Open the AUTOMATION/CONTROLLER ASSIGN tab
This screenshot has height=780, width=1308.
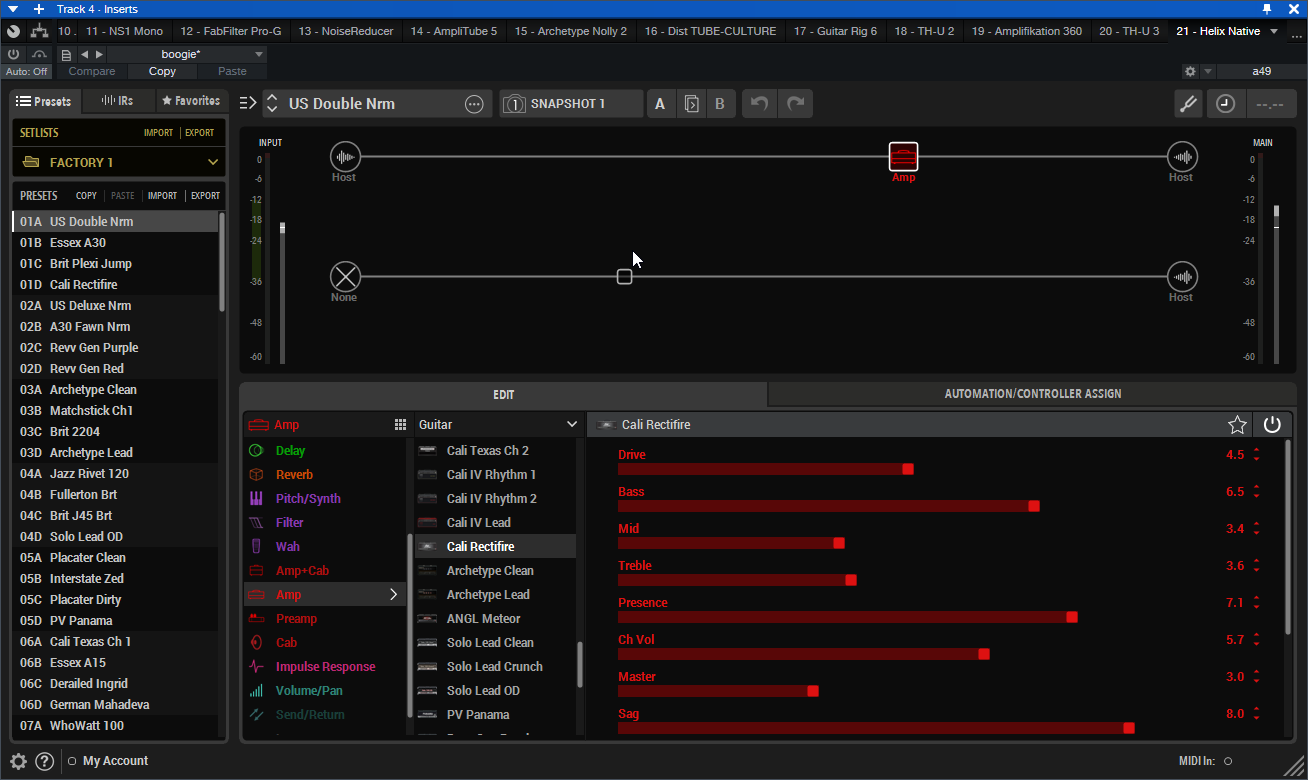[1033, 394]
